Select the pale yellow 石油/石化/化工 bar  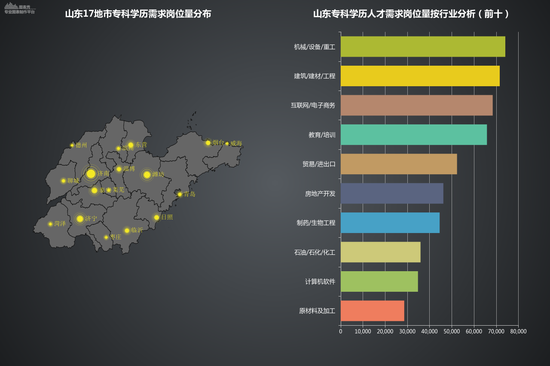coord(381,252)
